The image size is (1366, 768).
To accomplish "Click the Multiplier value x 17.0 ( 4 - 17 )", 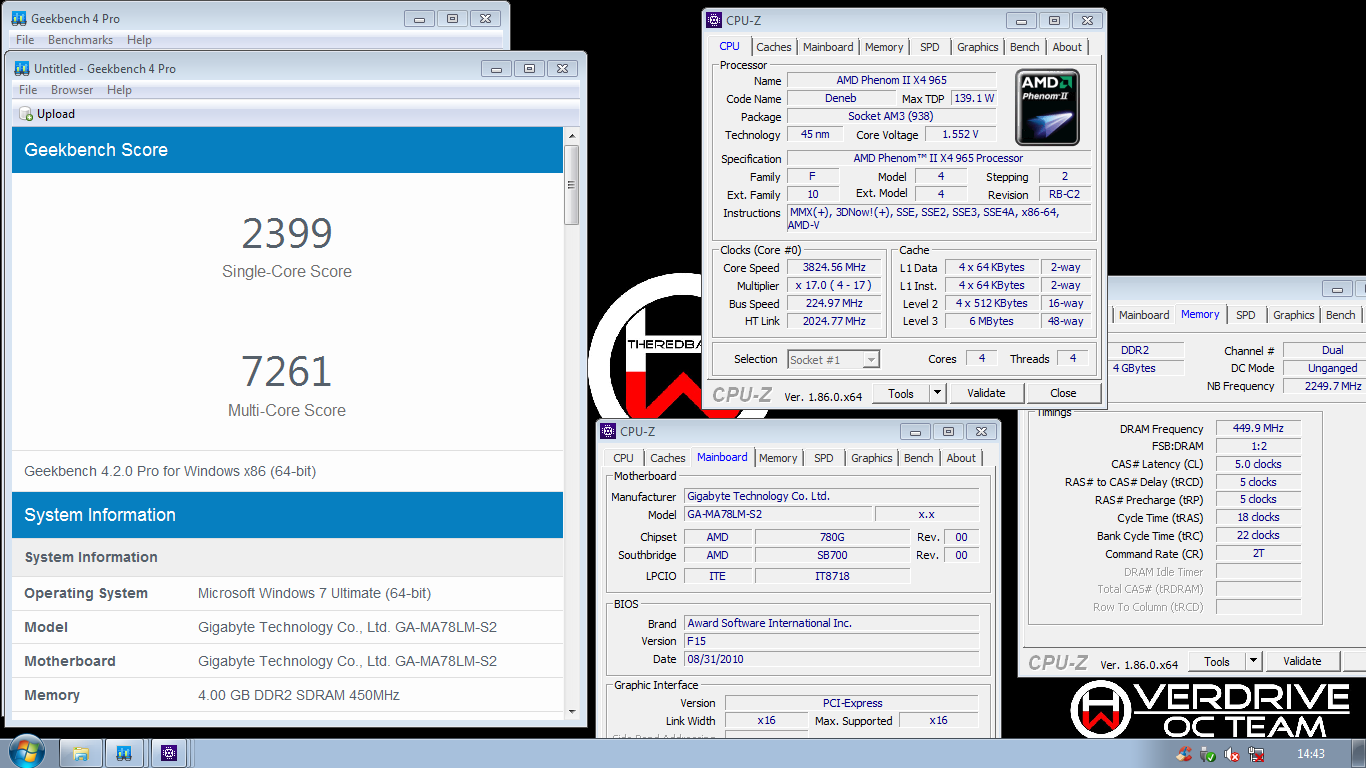I will tap(834, 286).
